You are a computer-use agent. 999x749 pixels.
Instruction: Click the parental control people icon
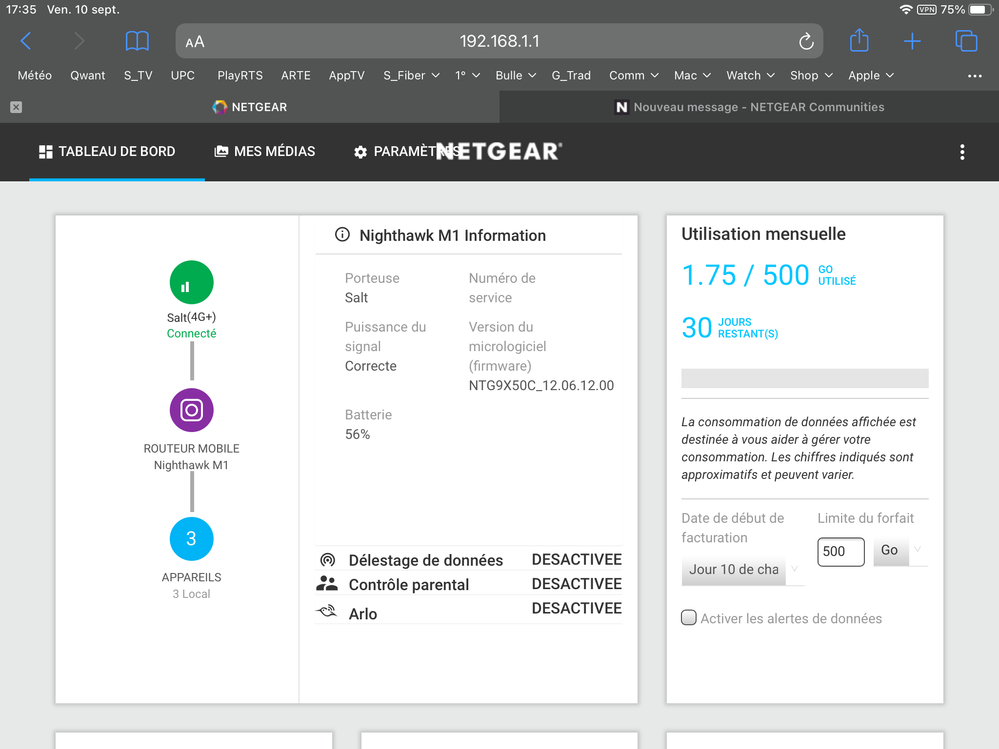(327, 583)
